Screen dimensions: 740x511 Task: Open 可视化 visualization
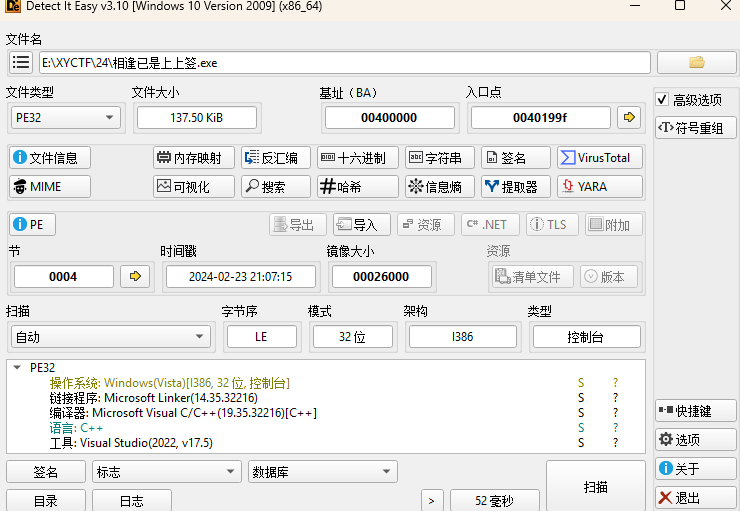click(193, 186)
